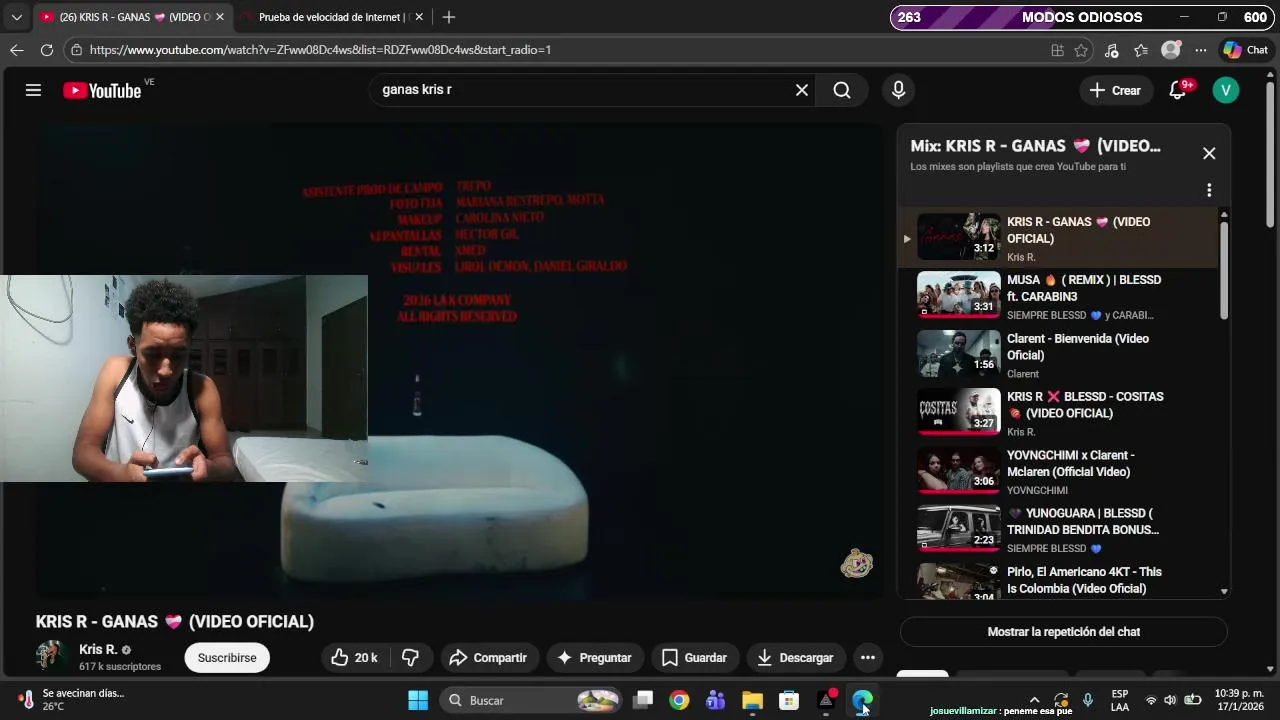Go back in the browser

[17, 50]
